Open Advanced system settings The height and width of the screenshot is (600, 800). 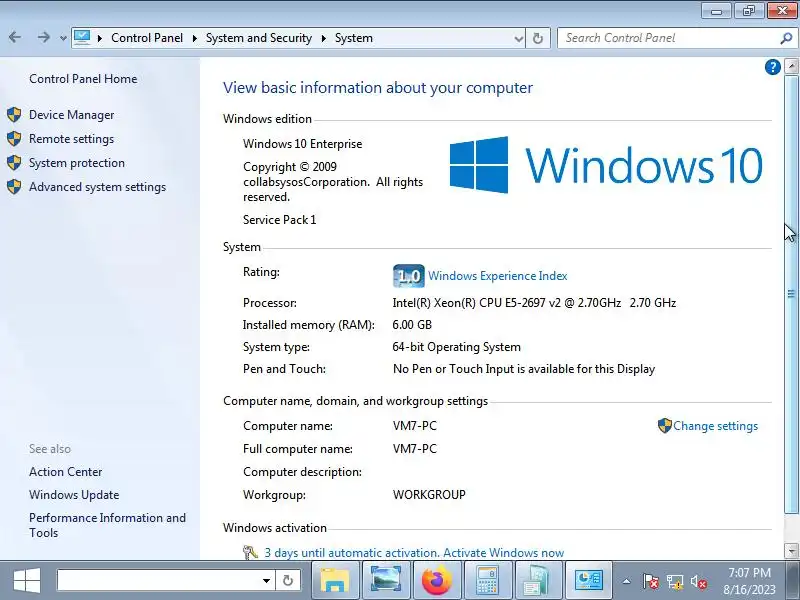97,187
